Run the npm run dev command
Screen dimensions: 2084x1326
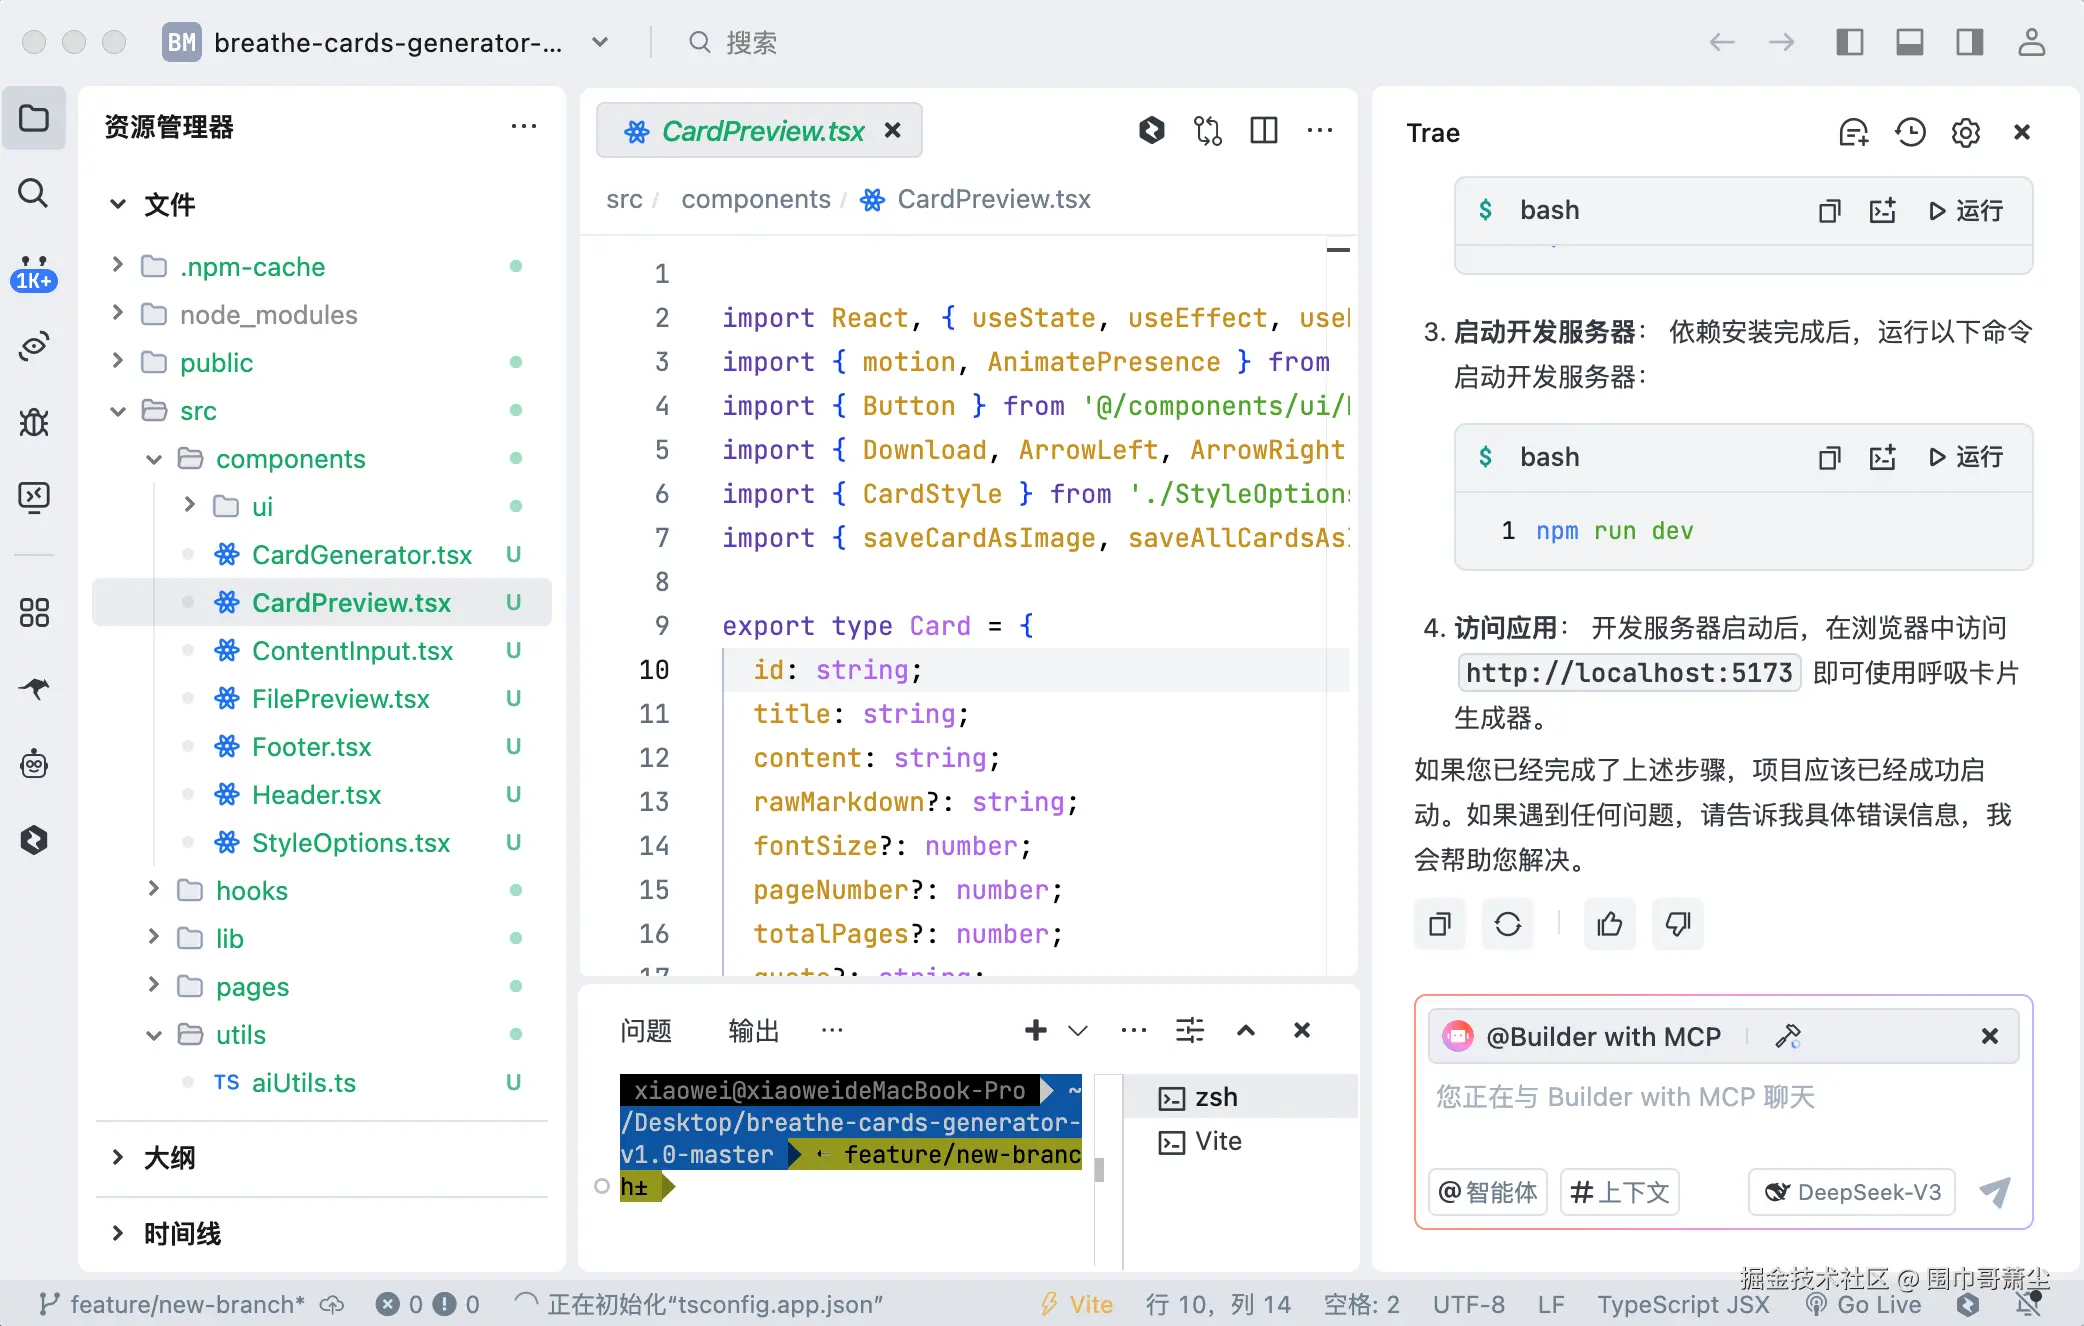coord(1966,457)
